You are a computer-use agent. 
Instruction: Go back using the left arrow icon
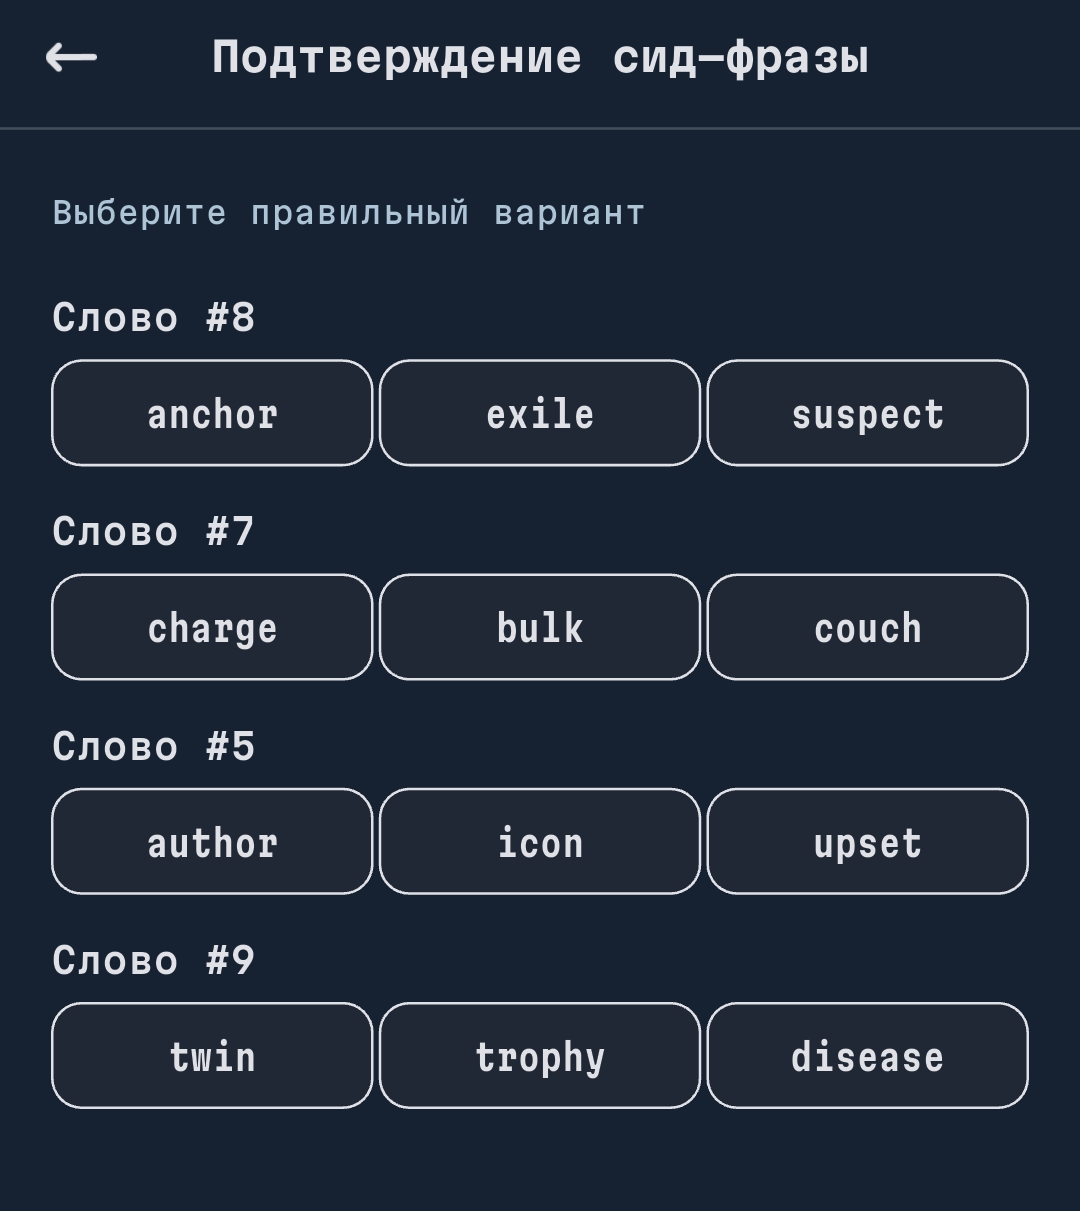[x=72, y=58]
